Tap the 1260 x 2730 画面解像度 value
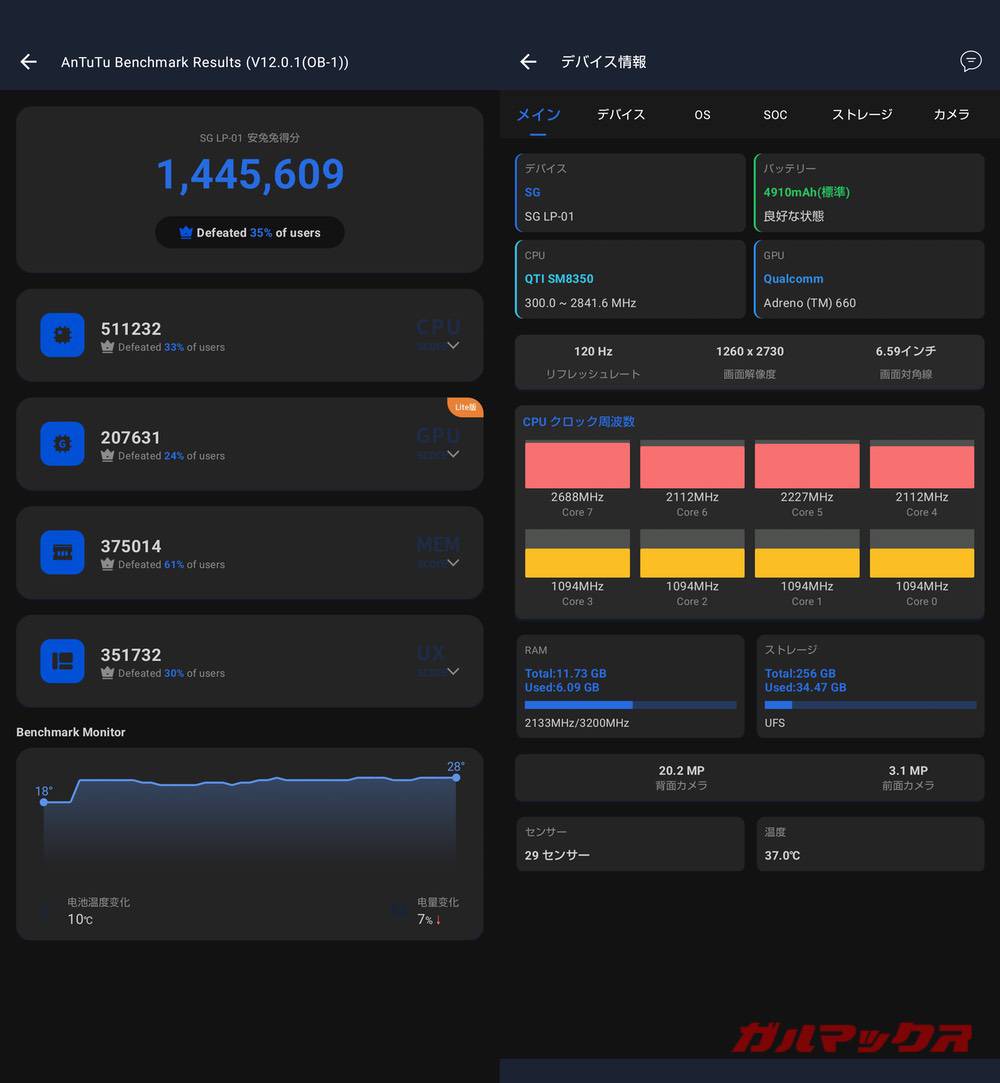Viewport: 1000px width, 1083px height. (749, 352)
